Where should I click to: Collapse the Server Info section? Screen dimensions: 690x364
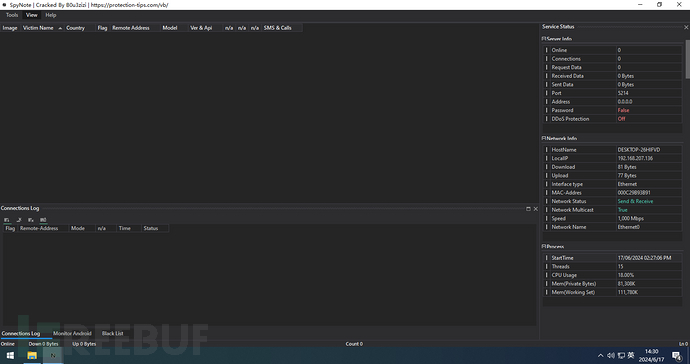544,39
